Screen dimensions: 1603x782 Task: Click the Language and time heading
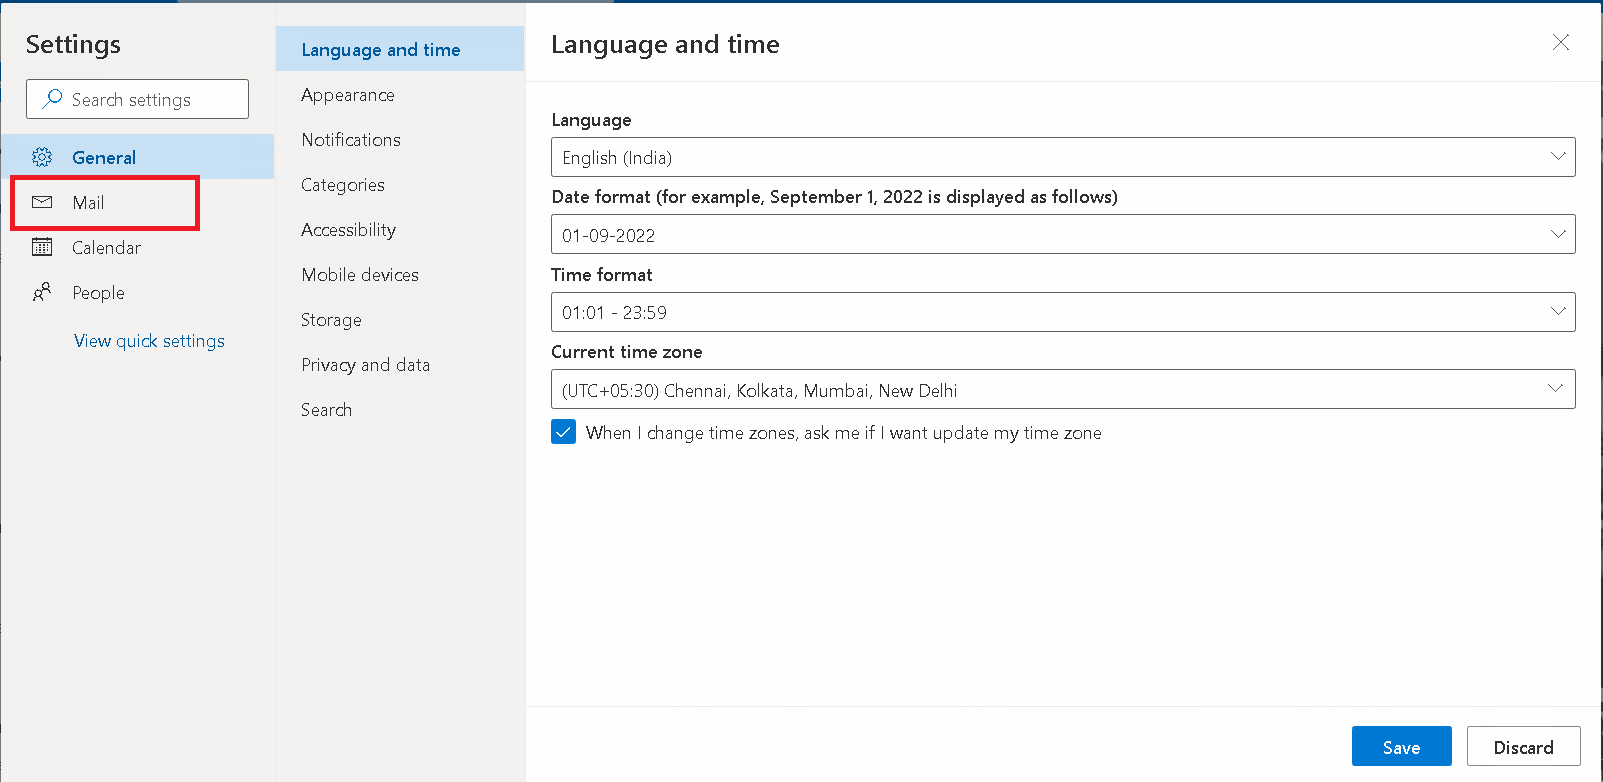pyautogui.click(x=665, y=44)
